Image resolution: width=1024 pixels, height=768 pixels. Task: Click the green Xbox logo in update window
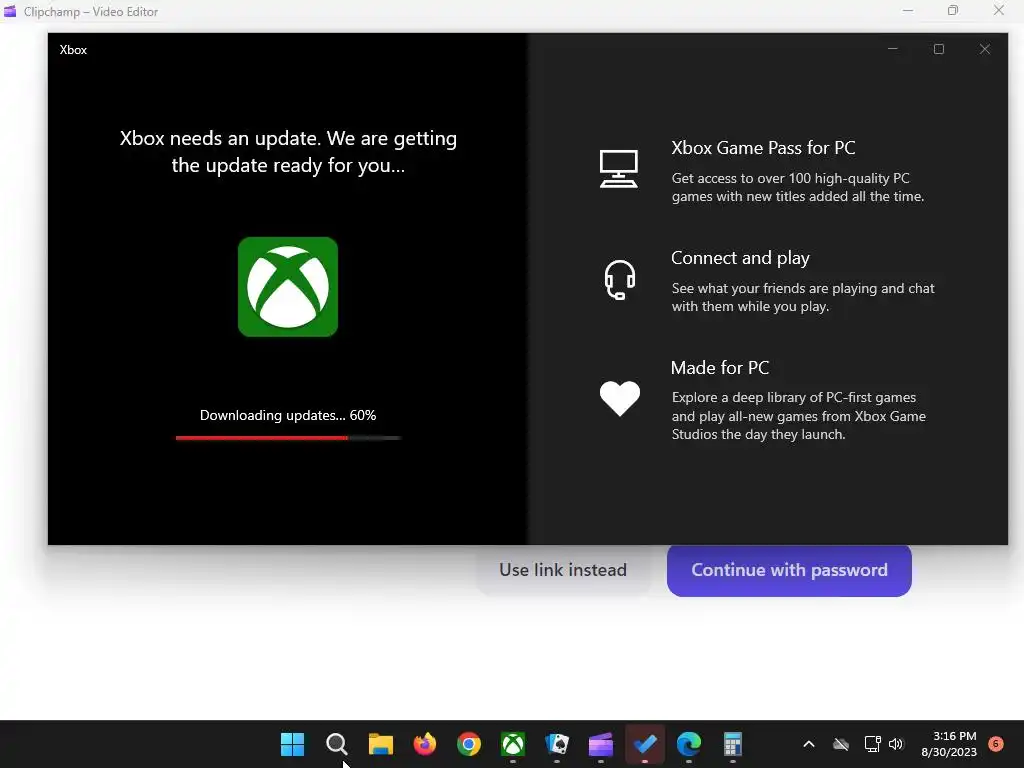[288, 287]
